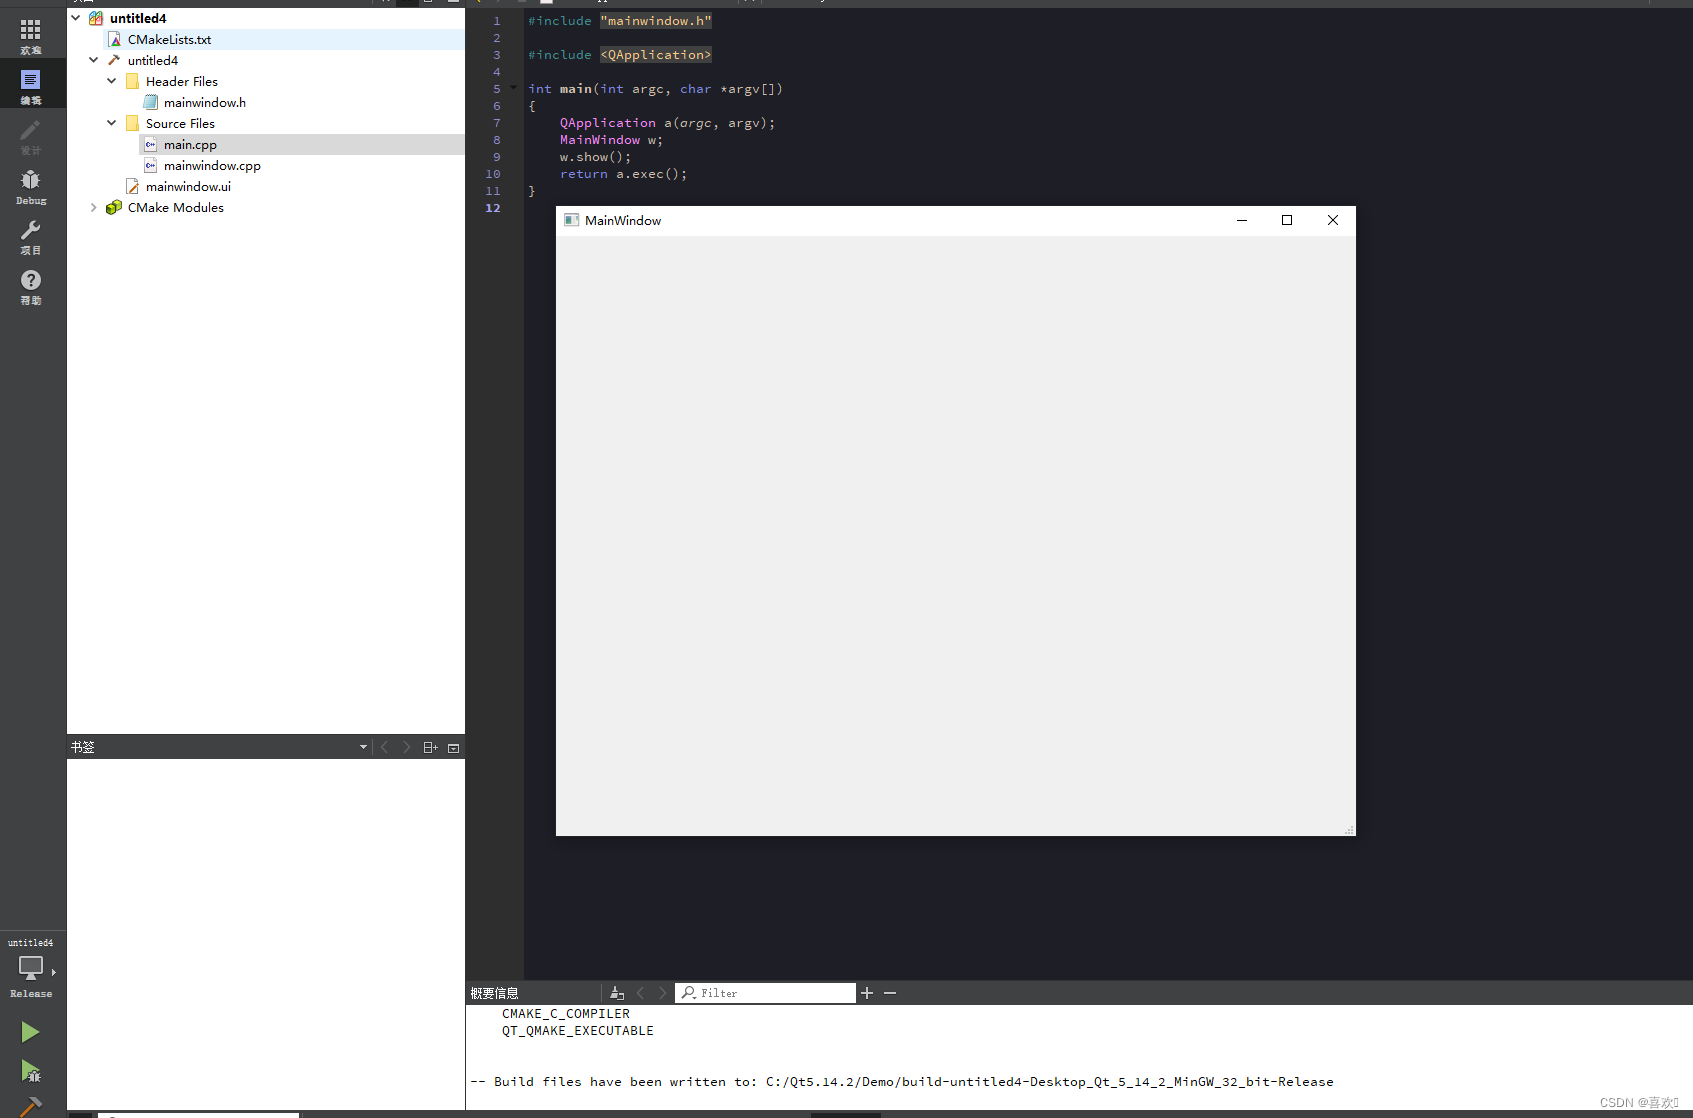The width and height of the screenshot is (1693, 1118).
Task: Click the Filter search field
Action: [x=765, y=992]
